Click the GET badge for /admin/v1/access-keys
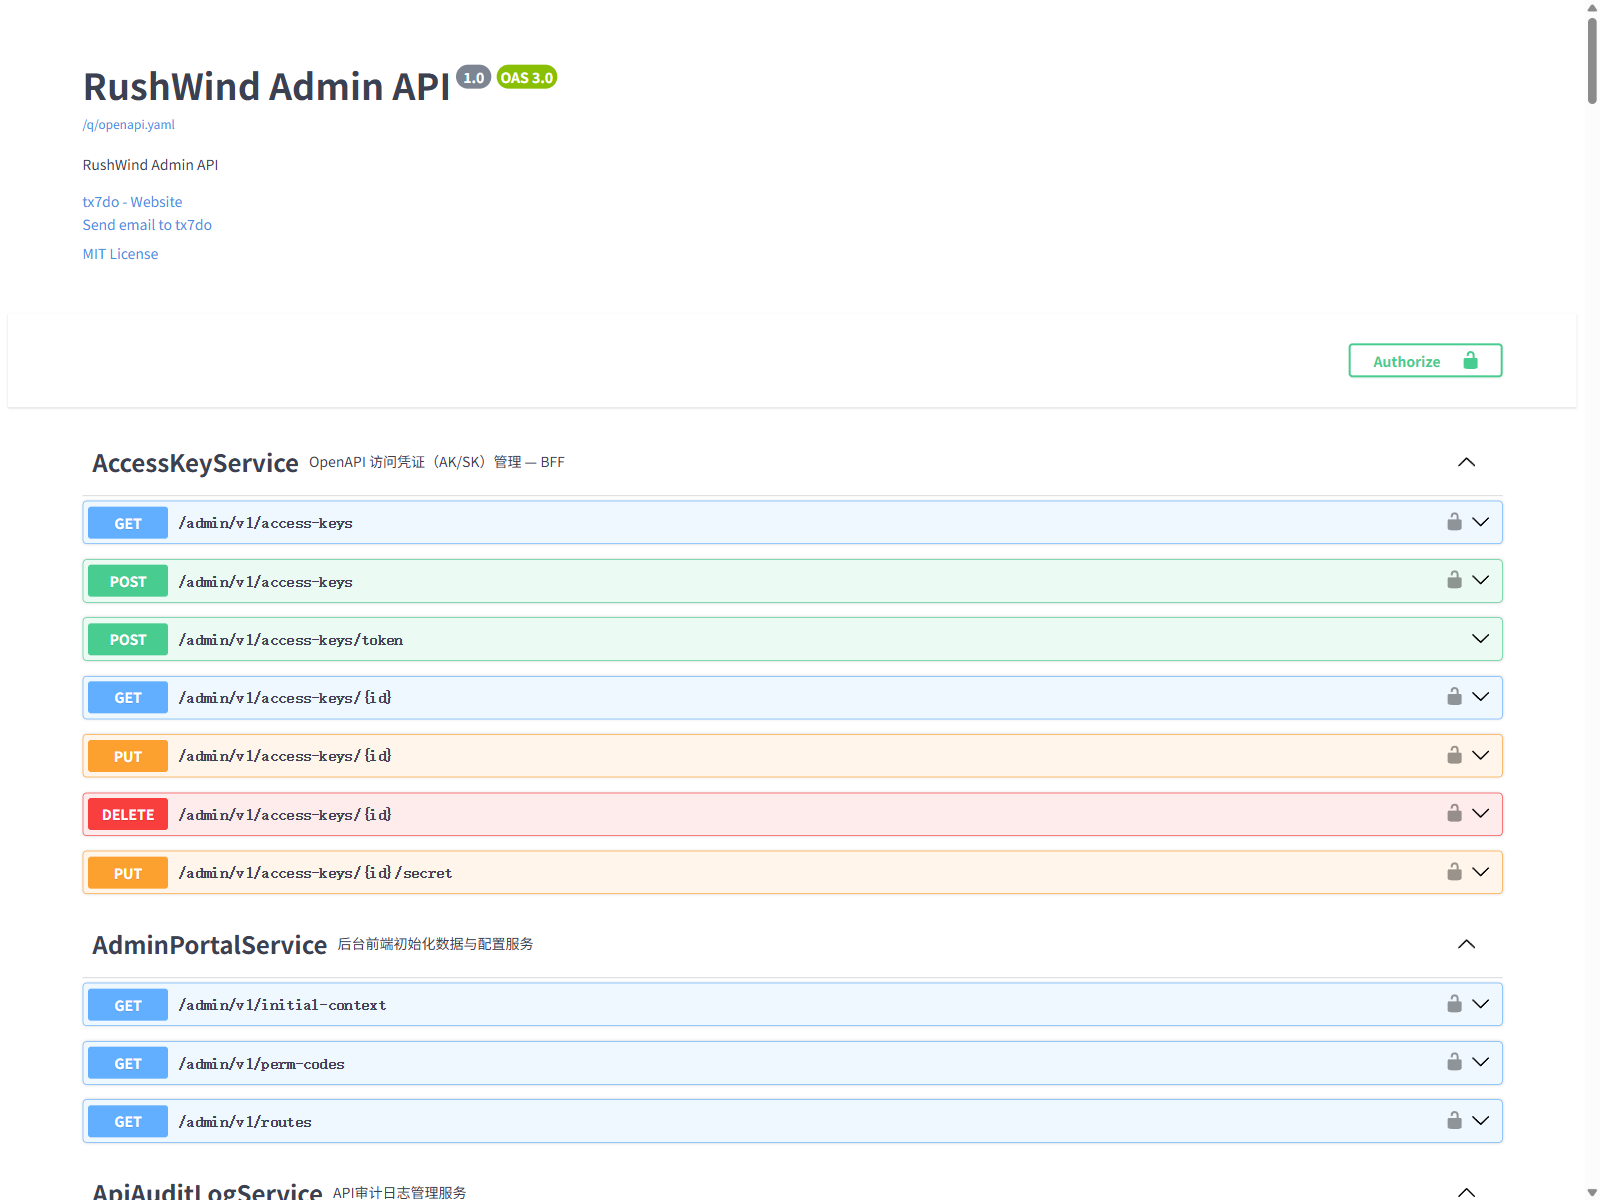This screenshot has height=1200, width=1600. click(128, 523)
